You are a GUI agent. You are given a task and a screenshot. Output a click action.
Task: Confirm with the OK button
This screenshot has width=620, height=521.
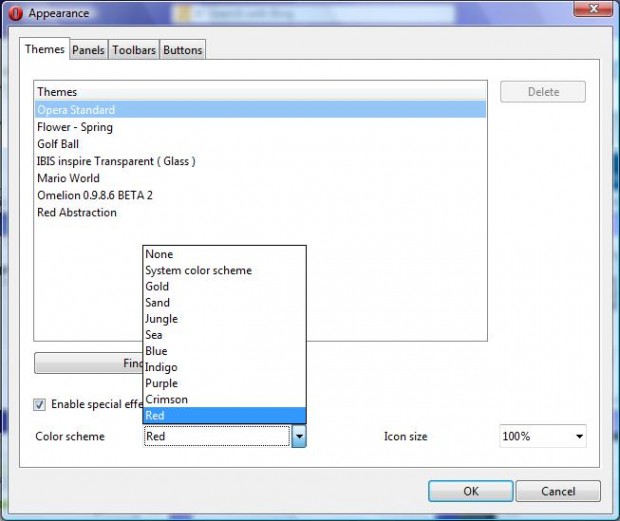pyautogui.click(x=471, y=491)
